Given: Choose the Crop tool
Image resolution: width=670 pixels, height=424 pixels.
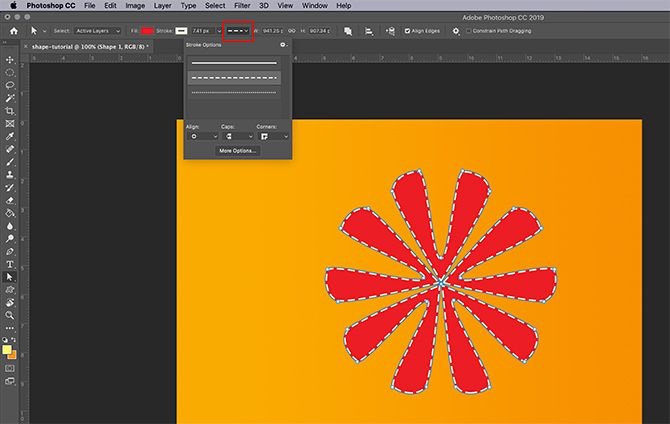Looking at the screenshot, I should [x=10, y=110].
